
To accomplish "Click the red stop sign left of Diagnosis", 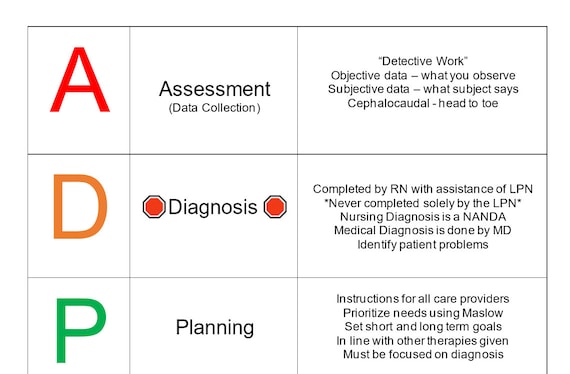I will pos(154,207).
